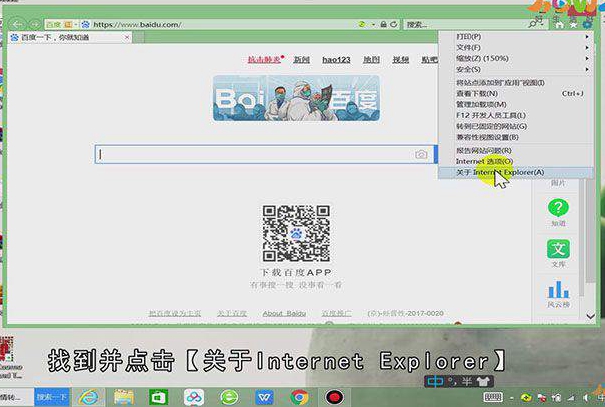
Task: Open Google Chrome from the taskbar
Action: point(299,397)
